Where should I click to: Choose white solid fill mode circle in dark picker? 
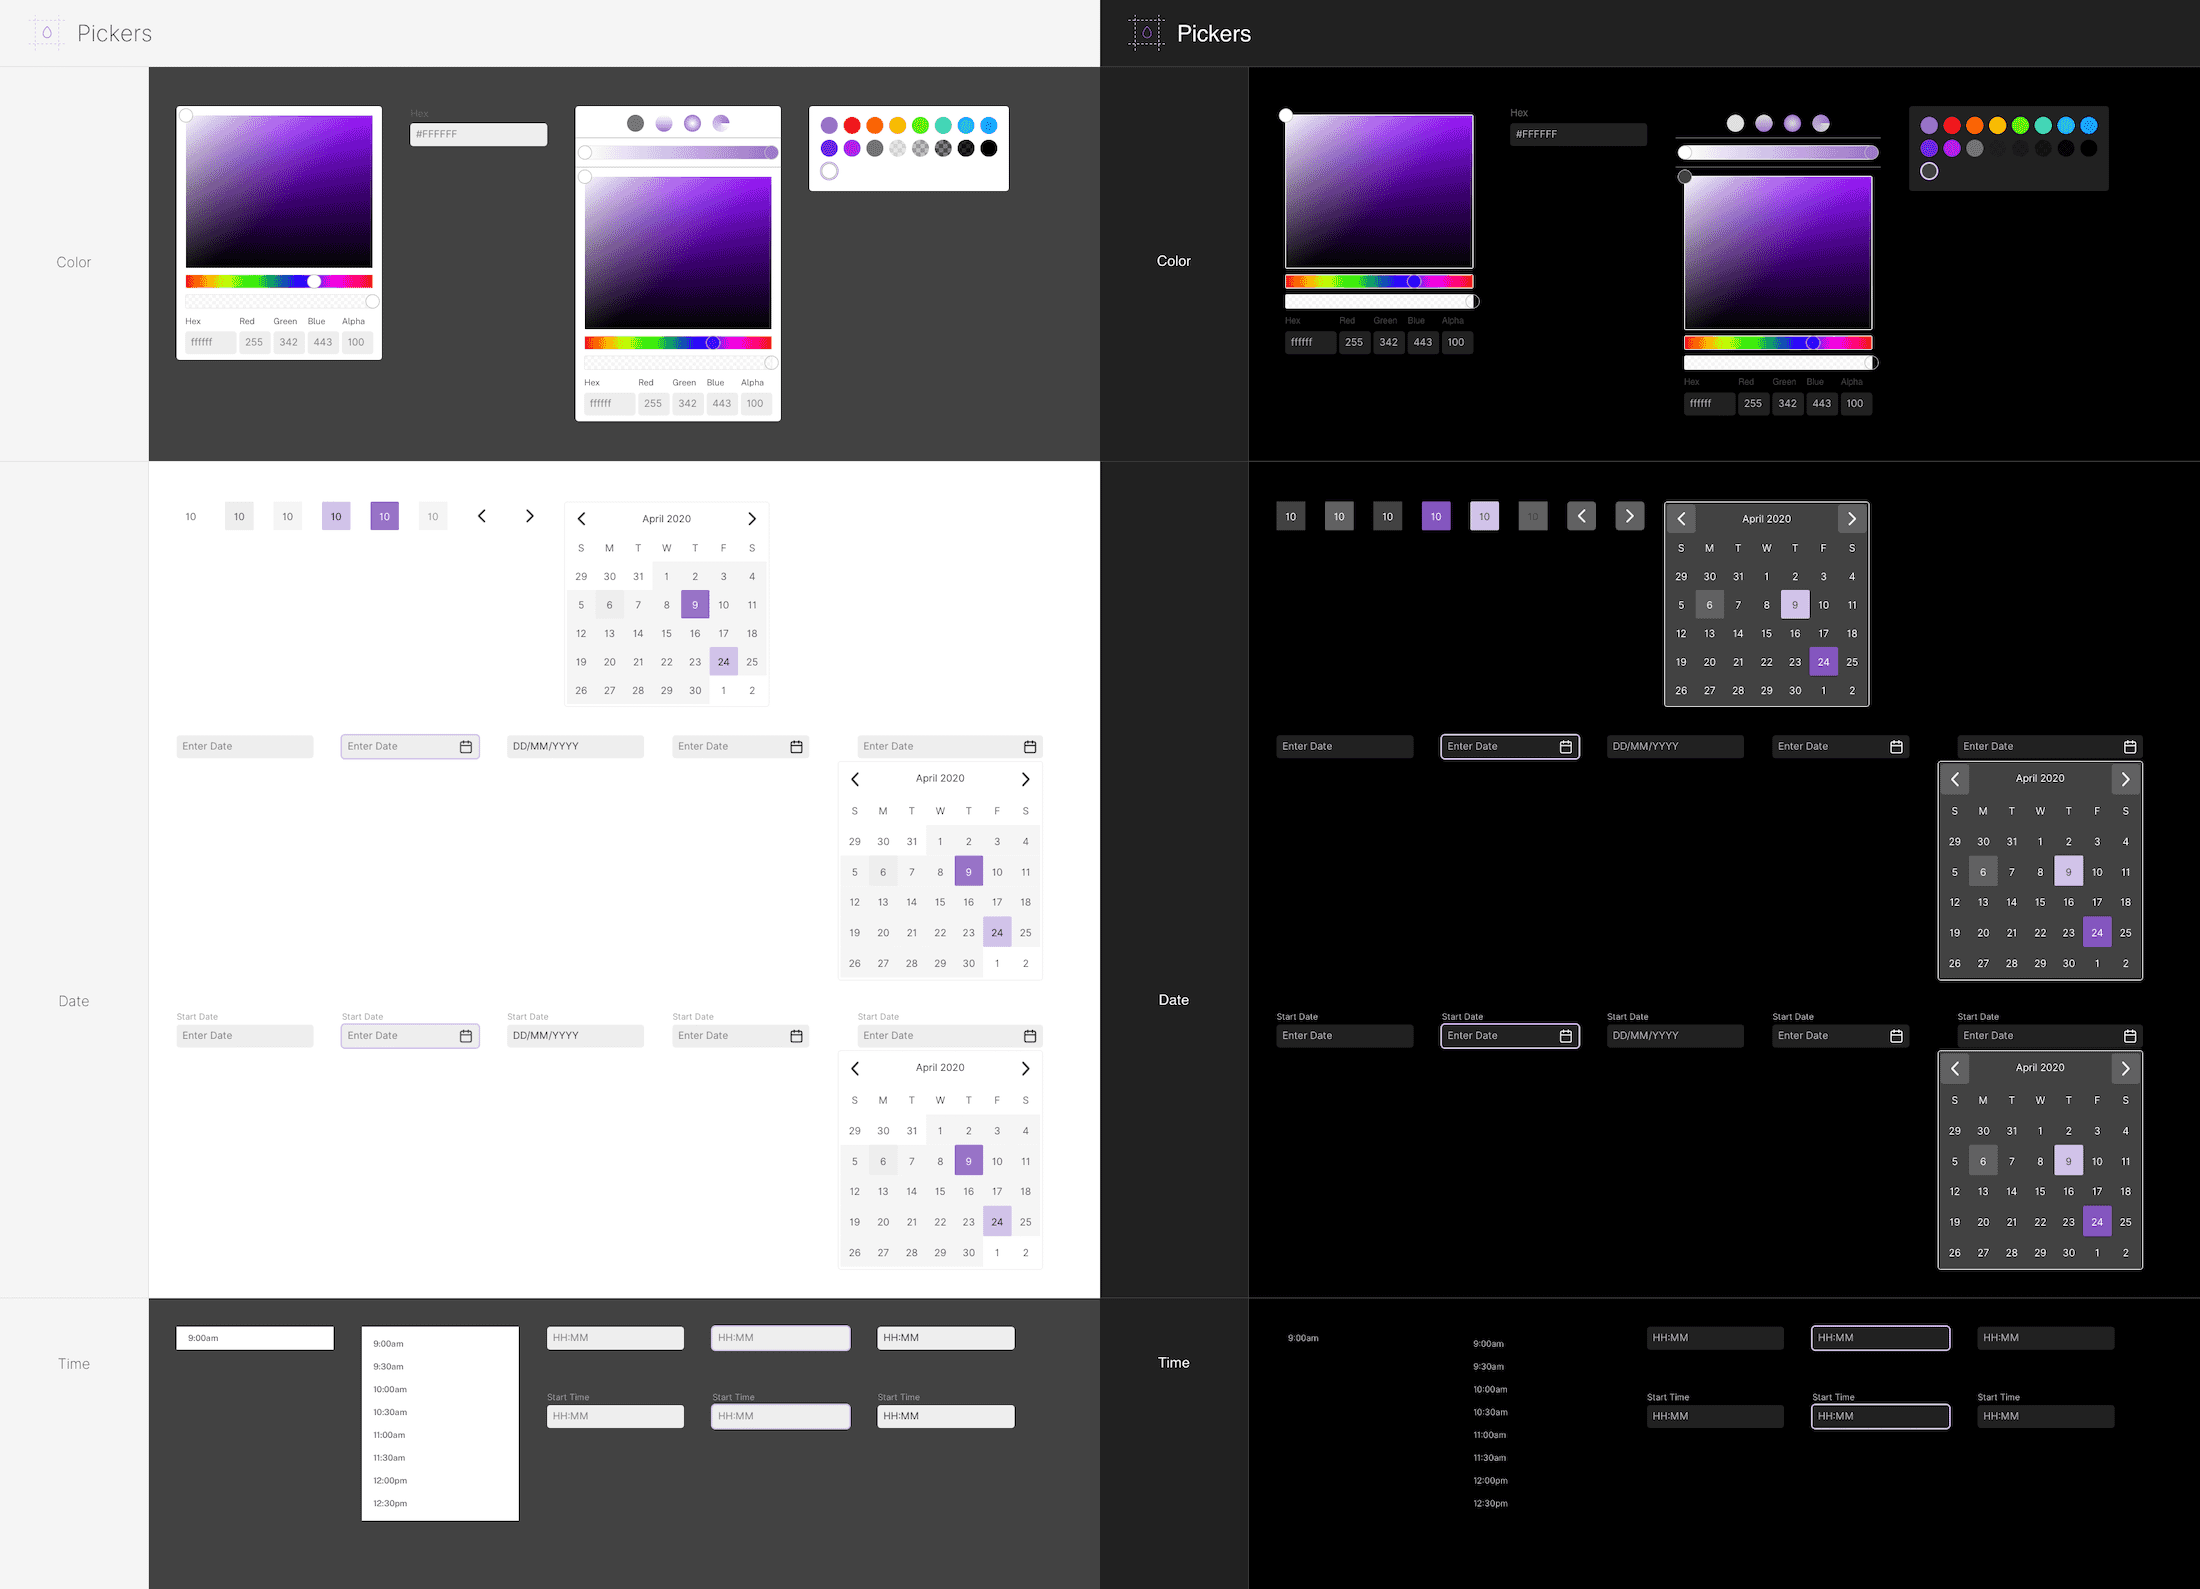pyautogui.click(x=1735, y=123)
